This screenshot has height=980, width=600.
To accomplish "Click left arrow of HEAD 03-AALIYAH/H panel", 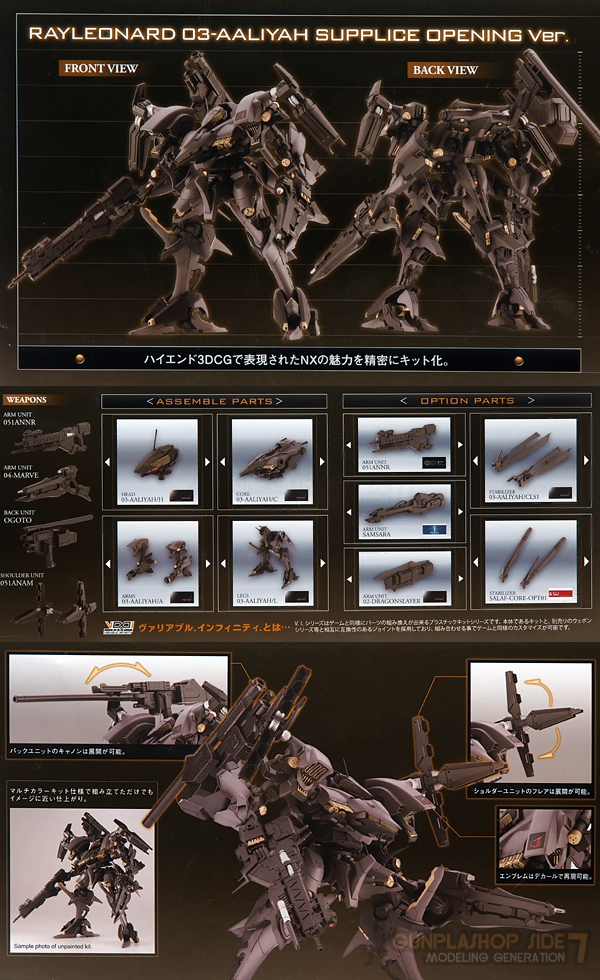I will click(x=108, y=462).
